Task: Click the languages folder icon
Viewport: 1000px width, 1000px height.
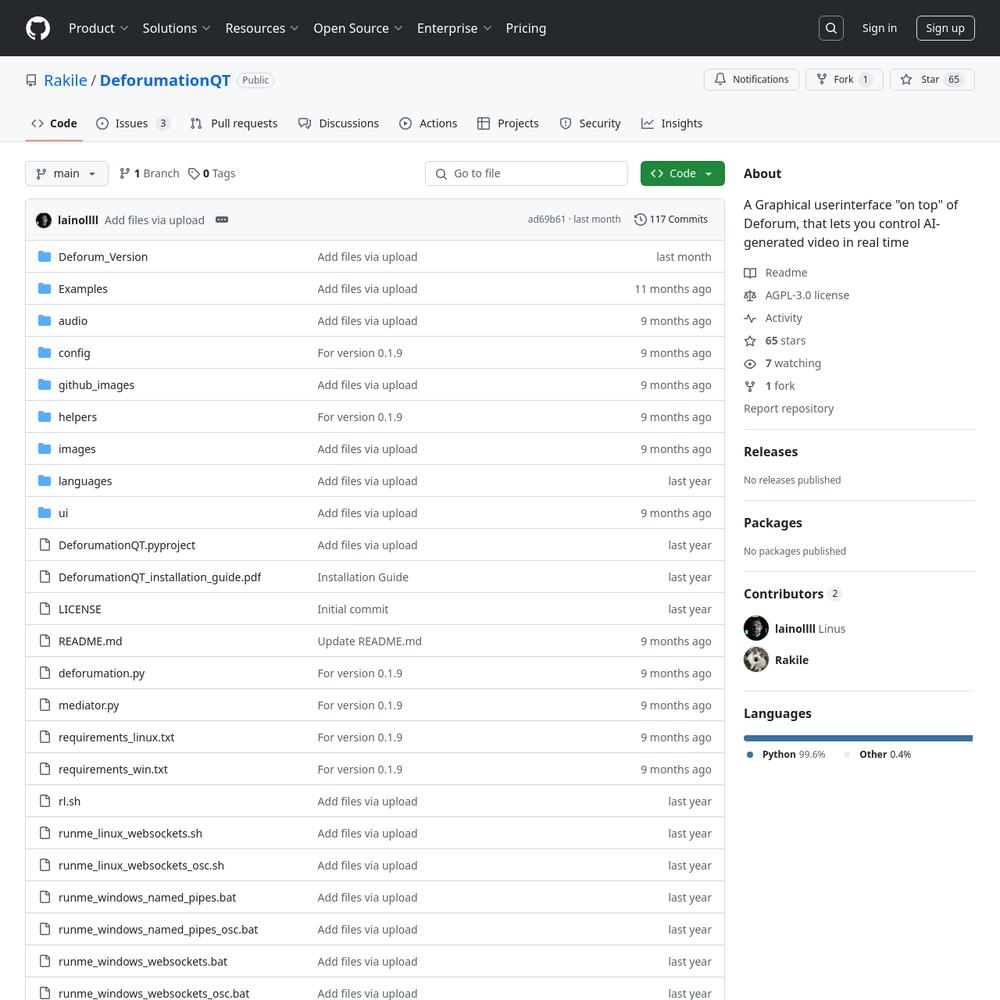Action: [44, 480]
